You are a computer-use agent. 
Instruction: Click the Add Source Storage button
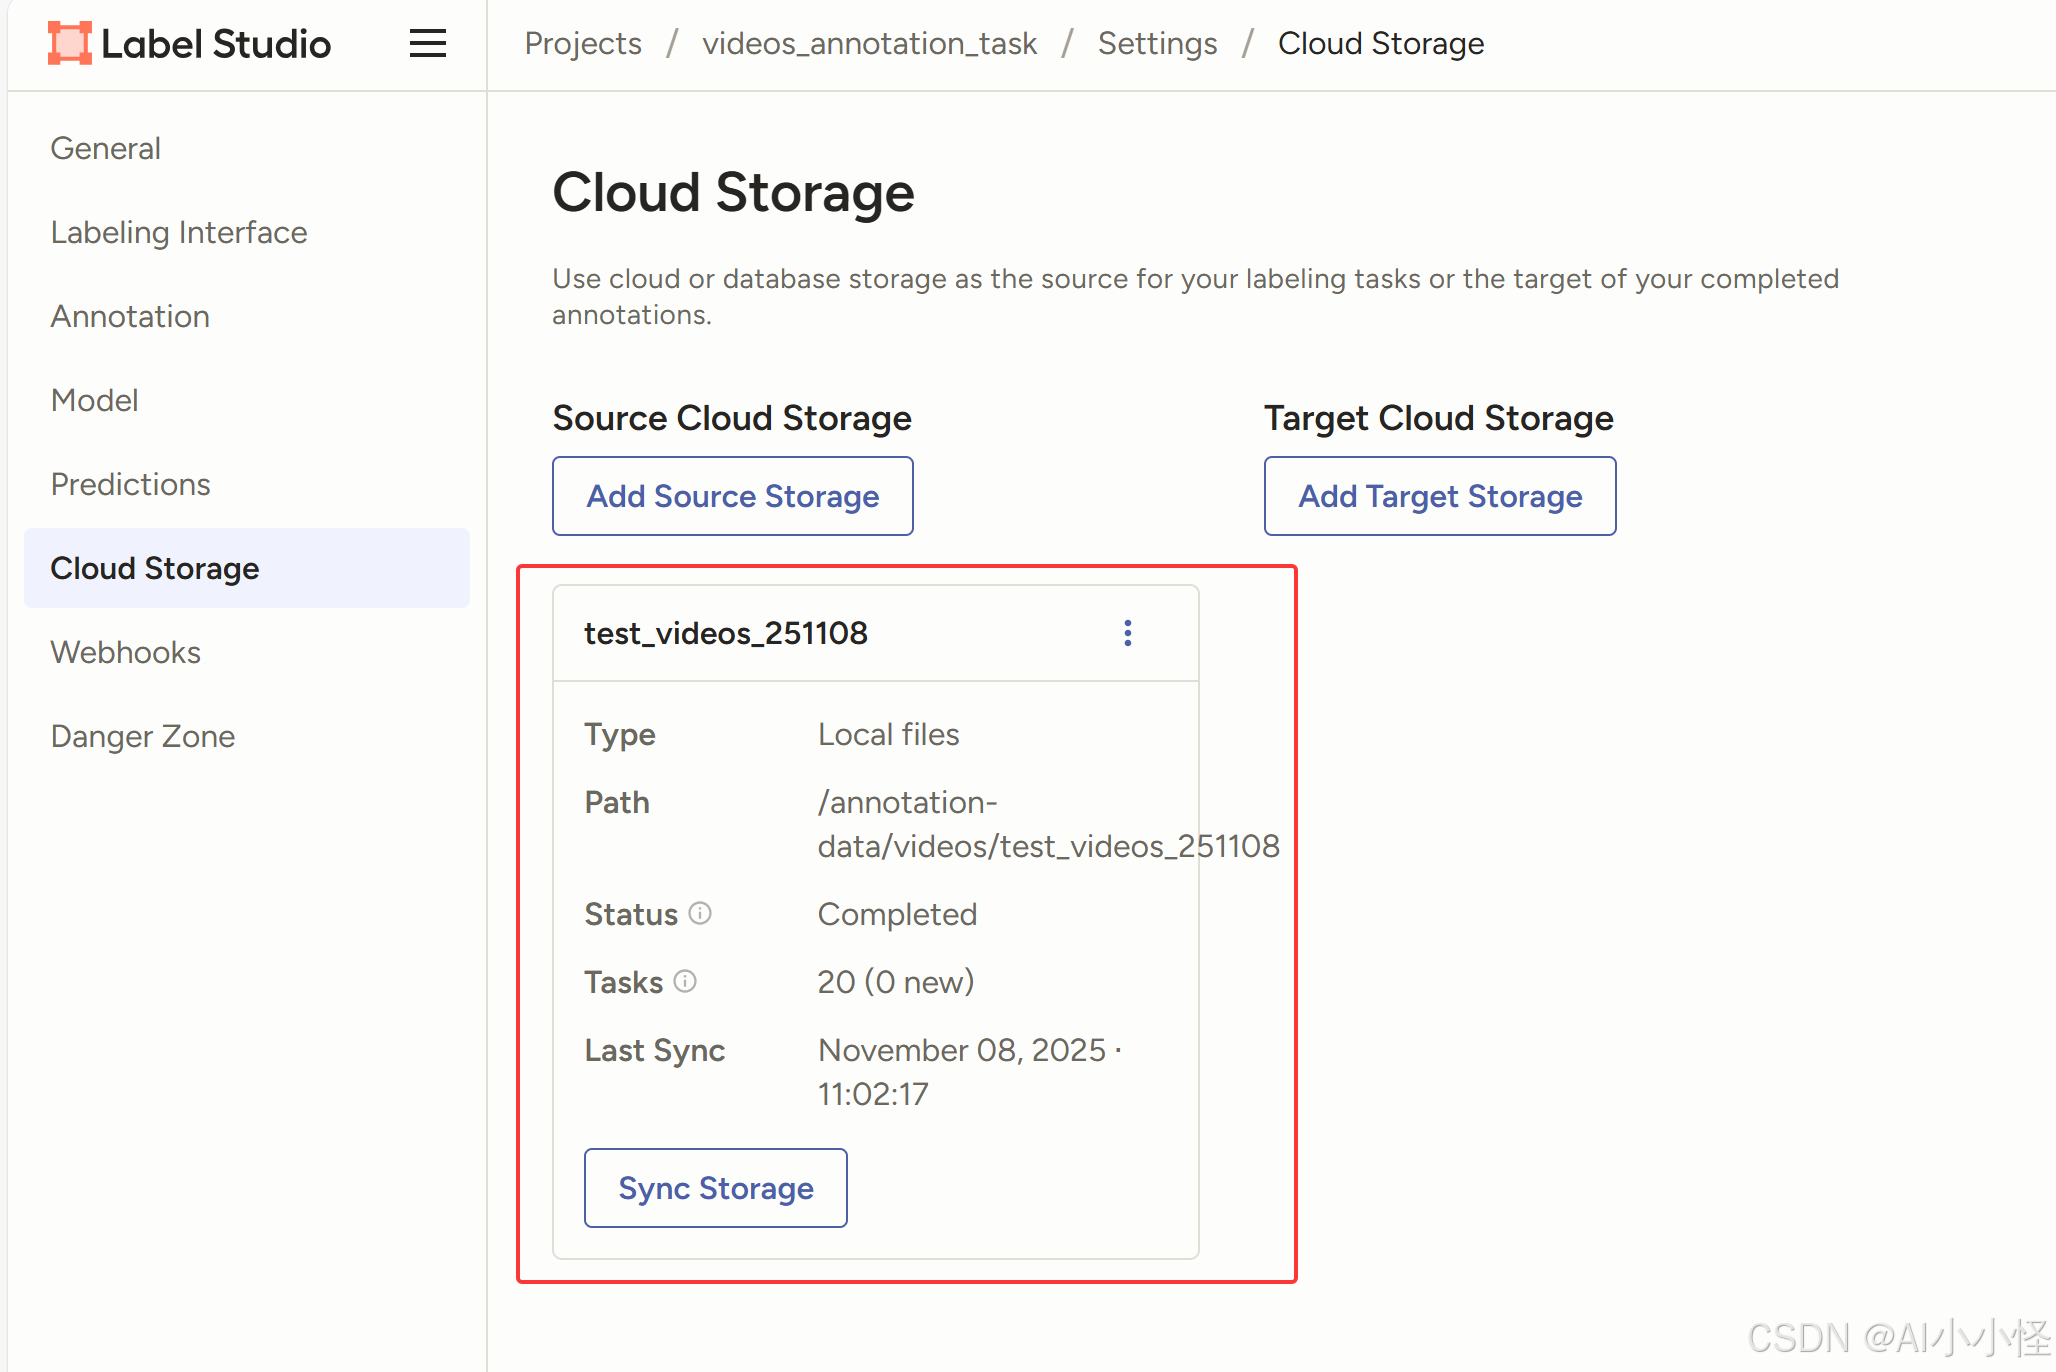733,496
